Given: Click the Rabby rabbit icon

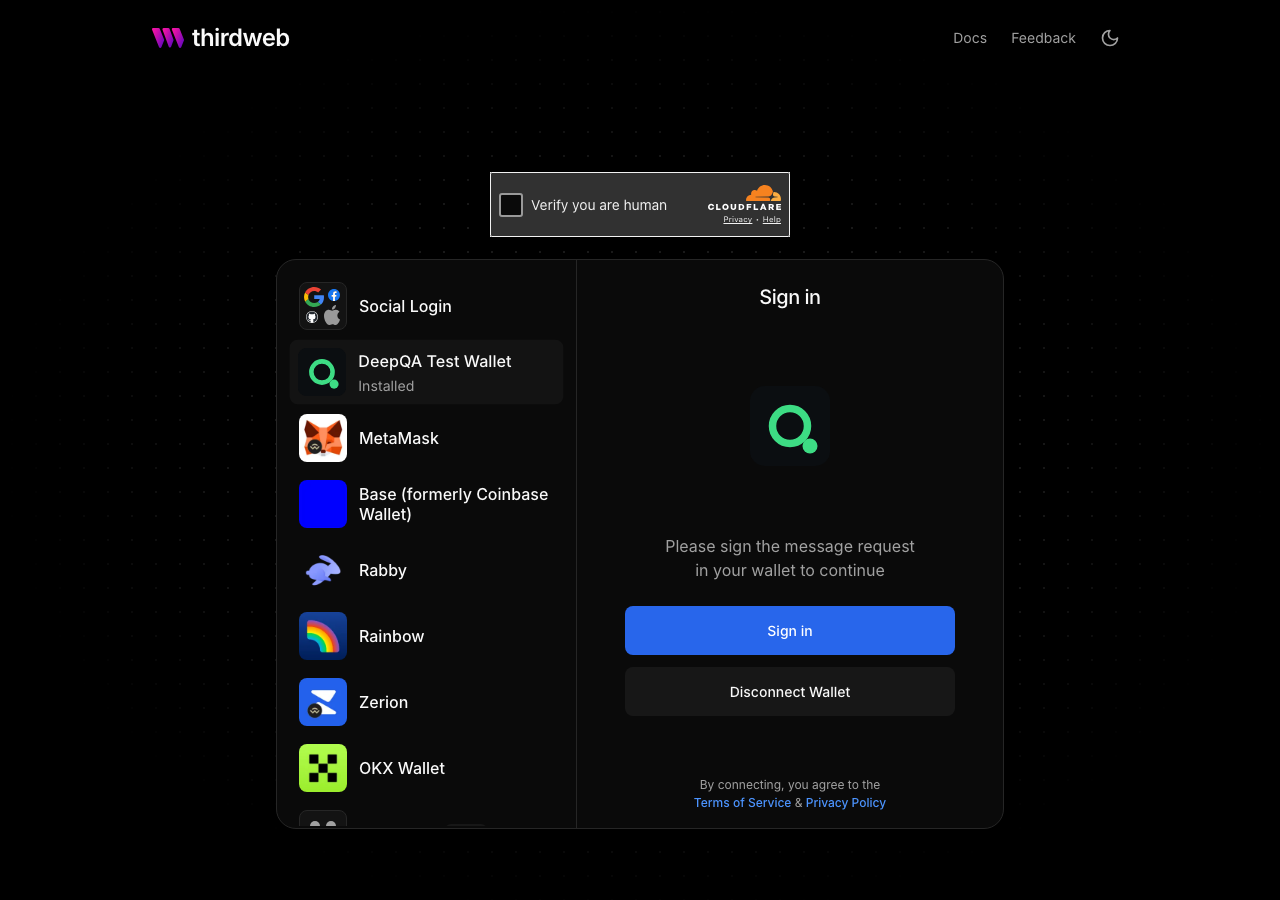Looking at the screenshot, I should (323, 570).
